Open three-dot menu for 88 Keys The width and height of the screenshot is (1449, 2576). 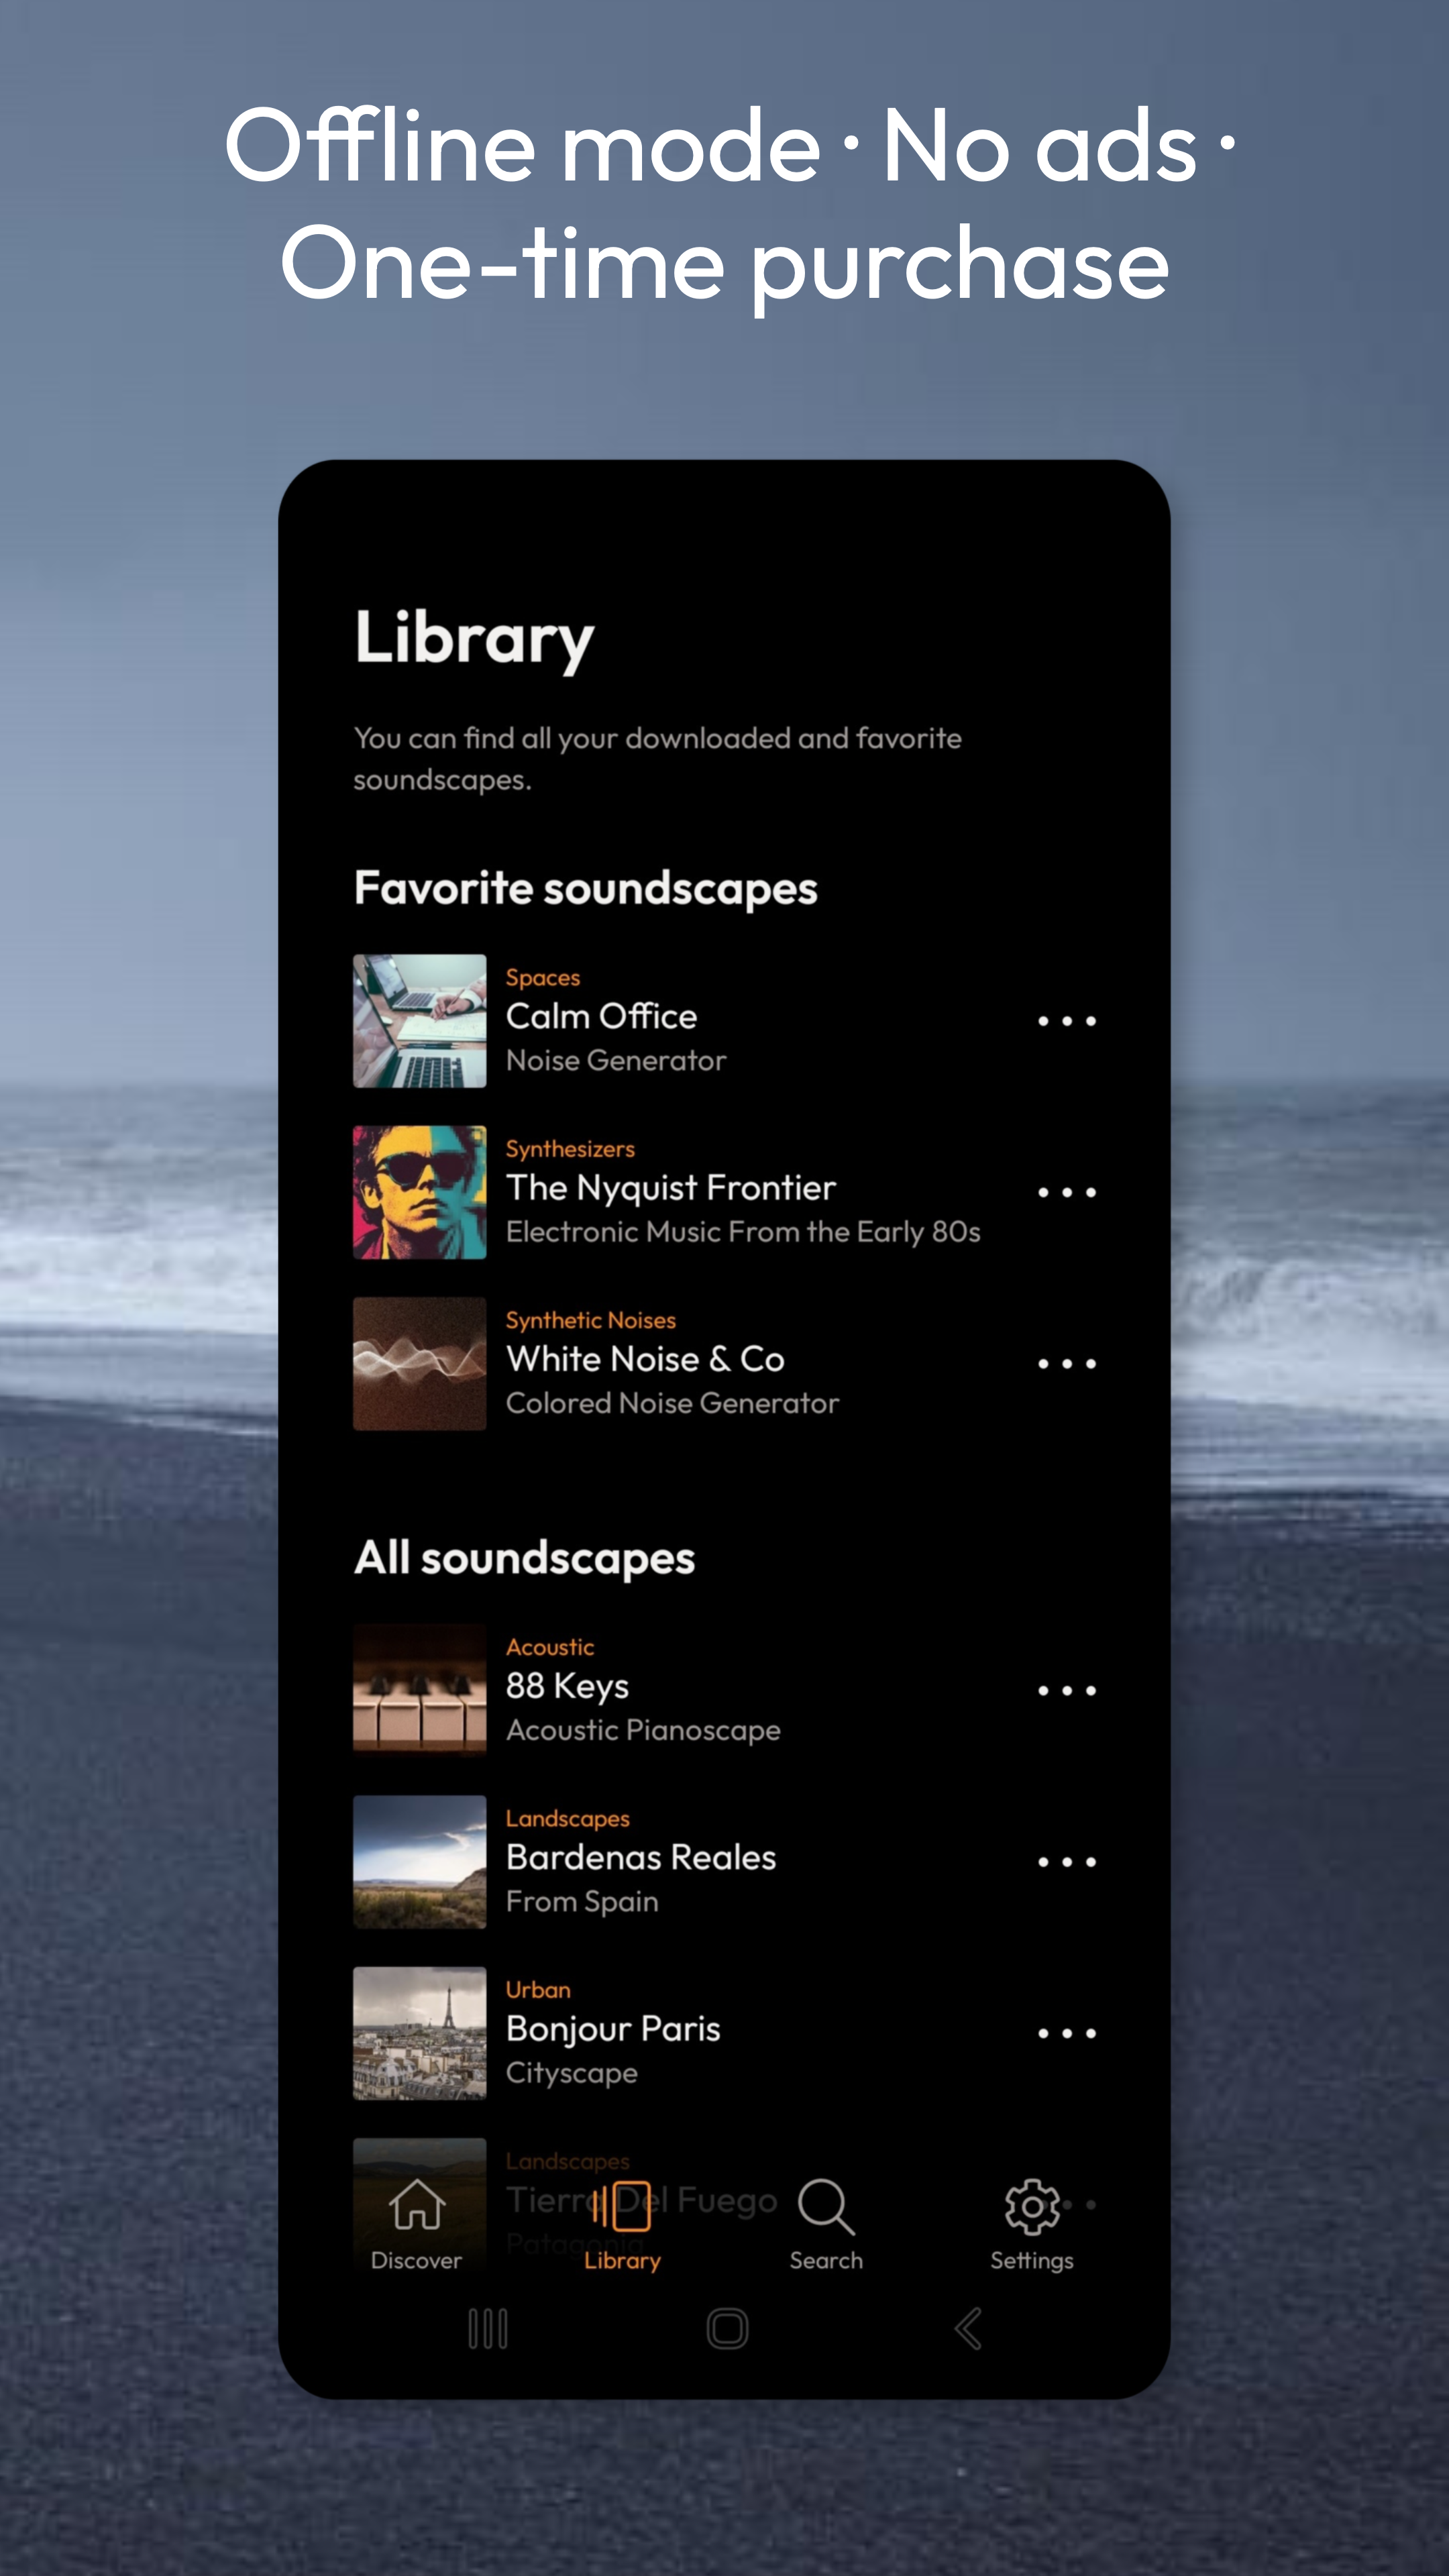point(1067,1690)
